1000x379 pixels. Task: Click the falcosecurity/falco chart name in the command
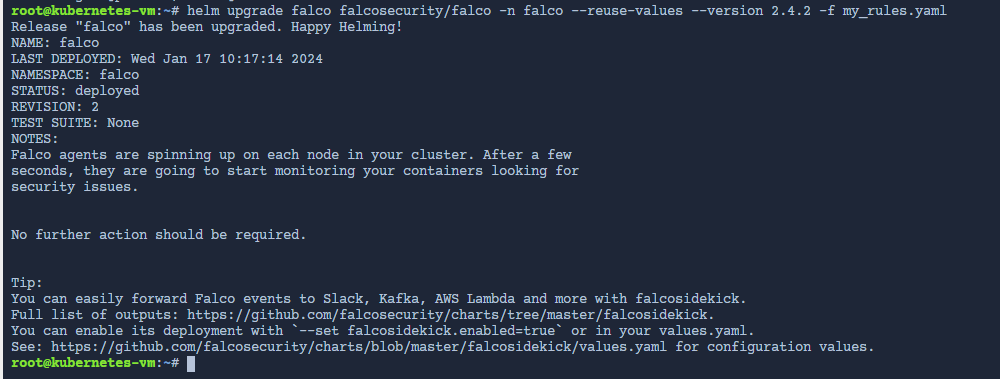point(415,11)
